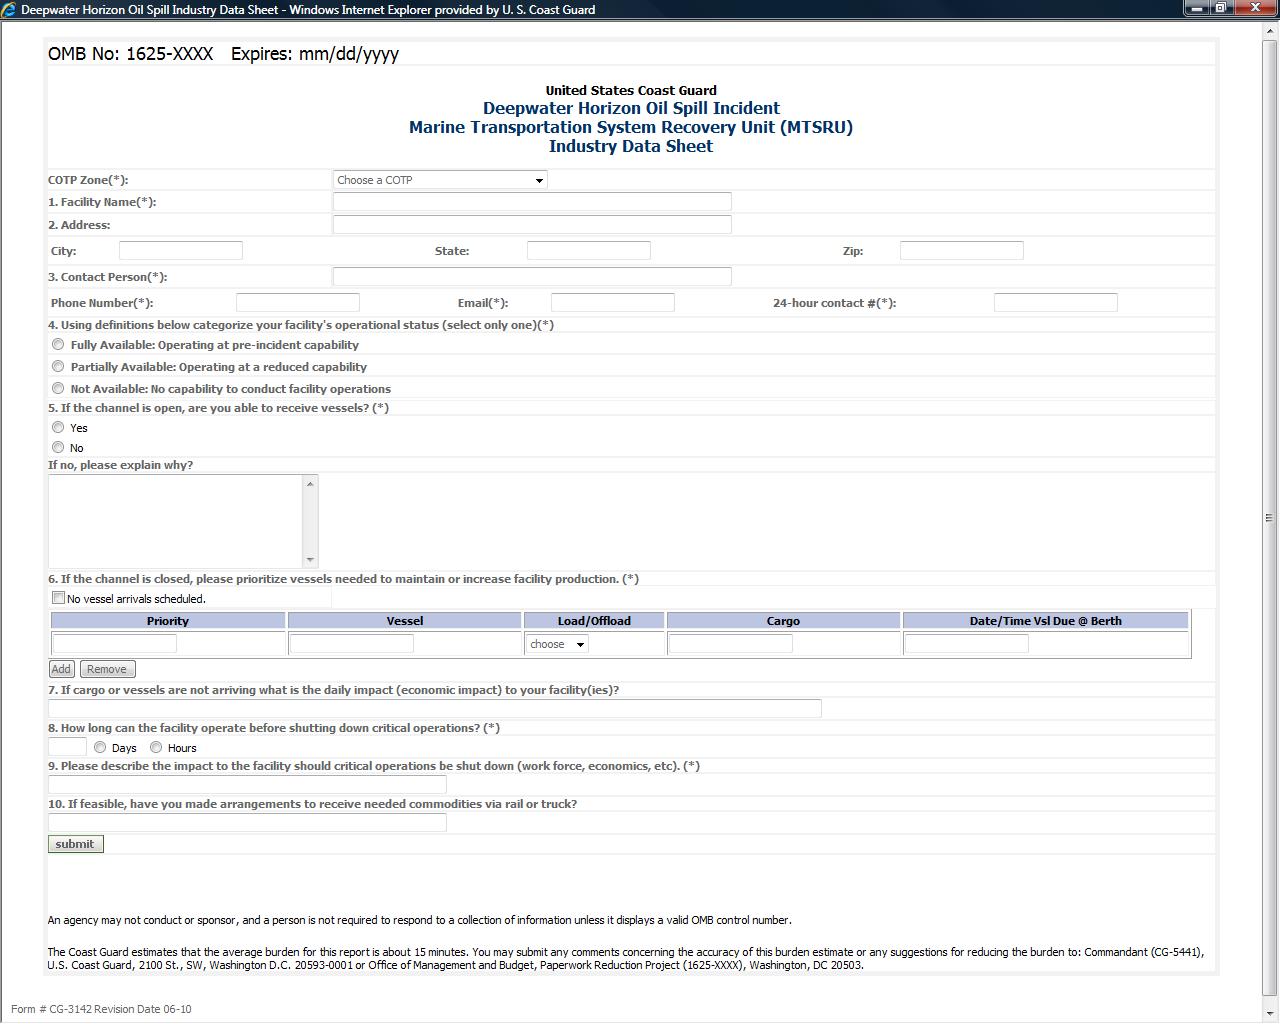Click the daily economic impact input field
Screen dimensions: 1280x1024
pos(435,709)
